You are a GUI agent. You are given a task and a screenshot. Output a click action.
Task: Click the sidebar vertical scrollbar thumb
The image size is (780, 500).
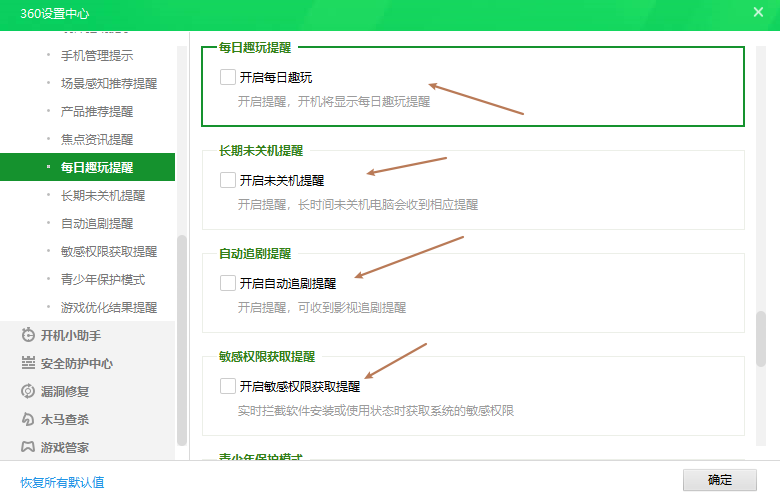tap(182, 340)
